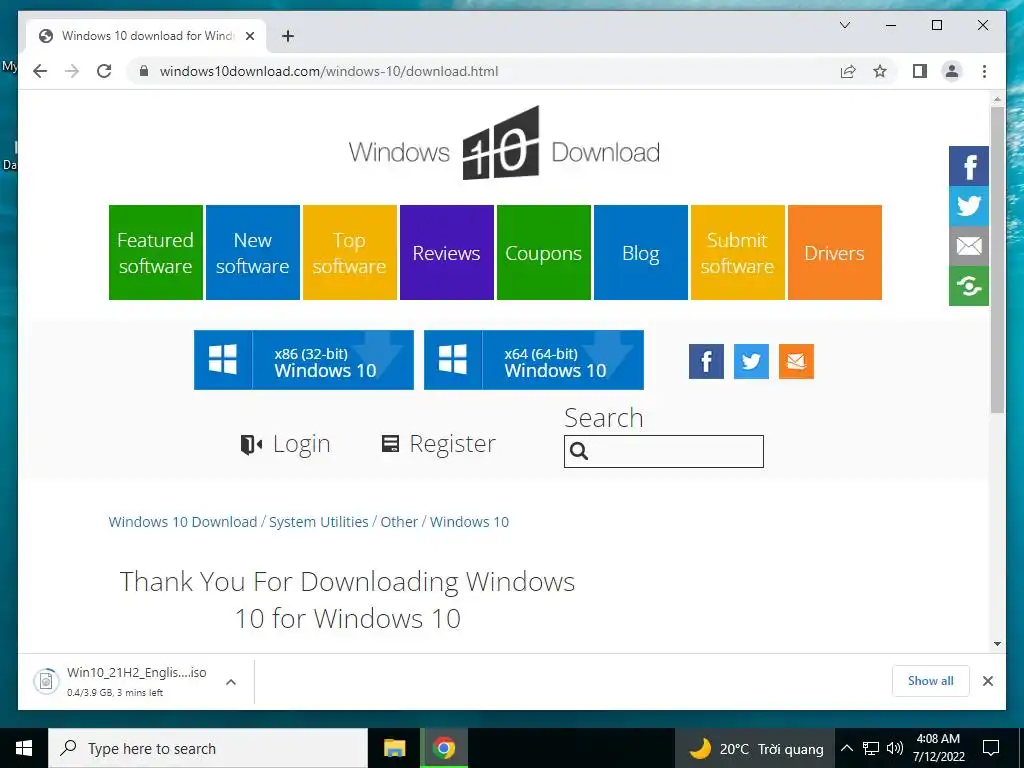Close the Windows 10 download tab
The image size is (1024, 768).
(249, 36)
